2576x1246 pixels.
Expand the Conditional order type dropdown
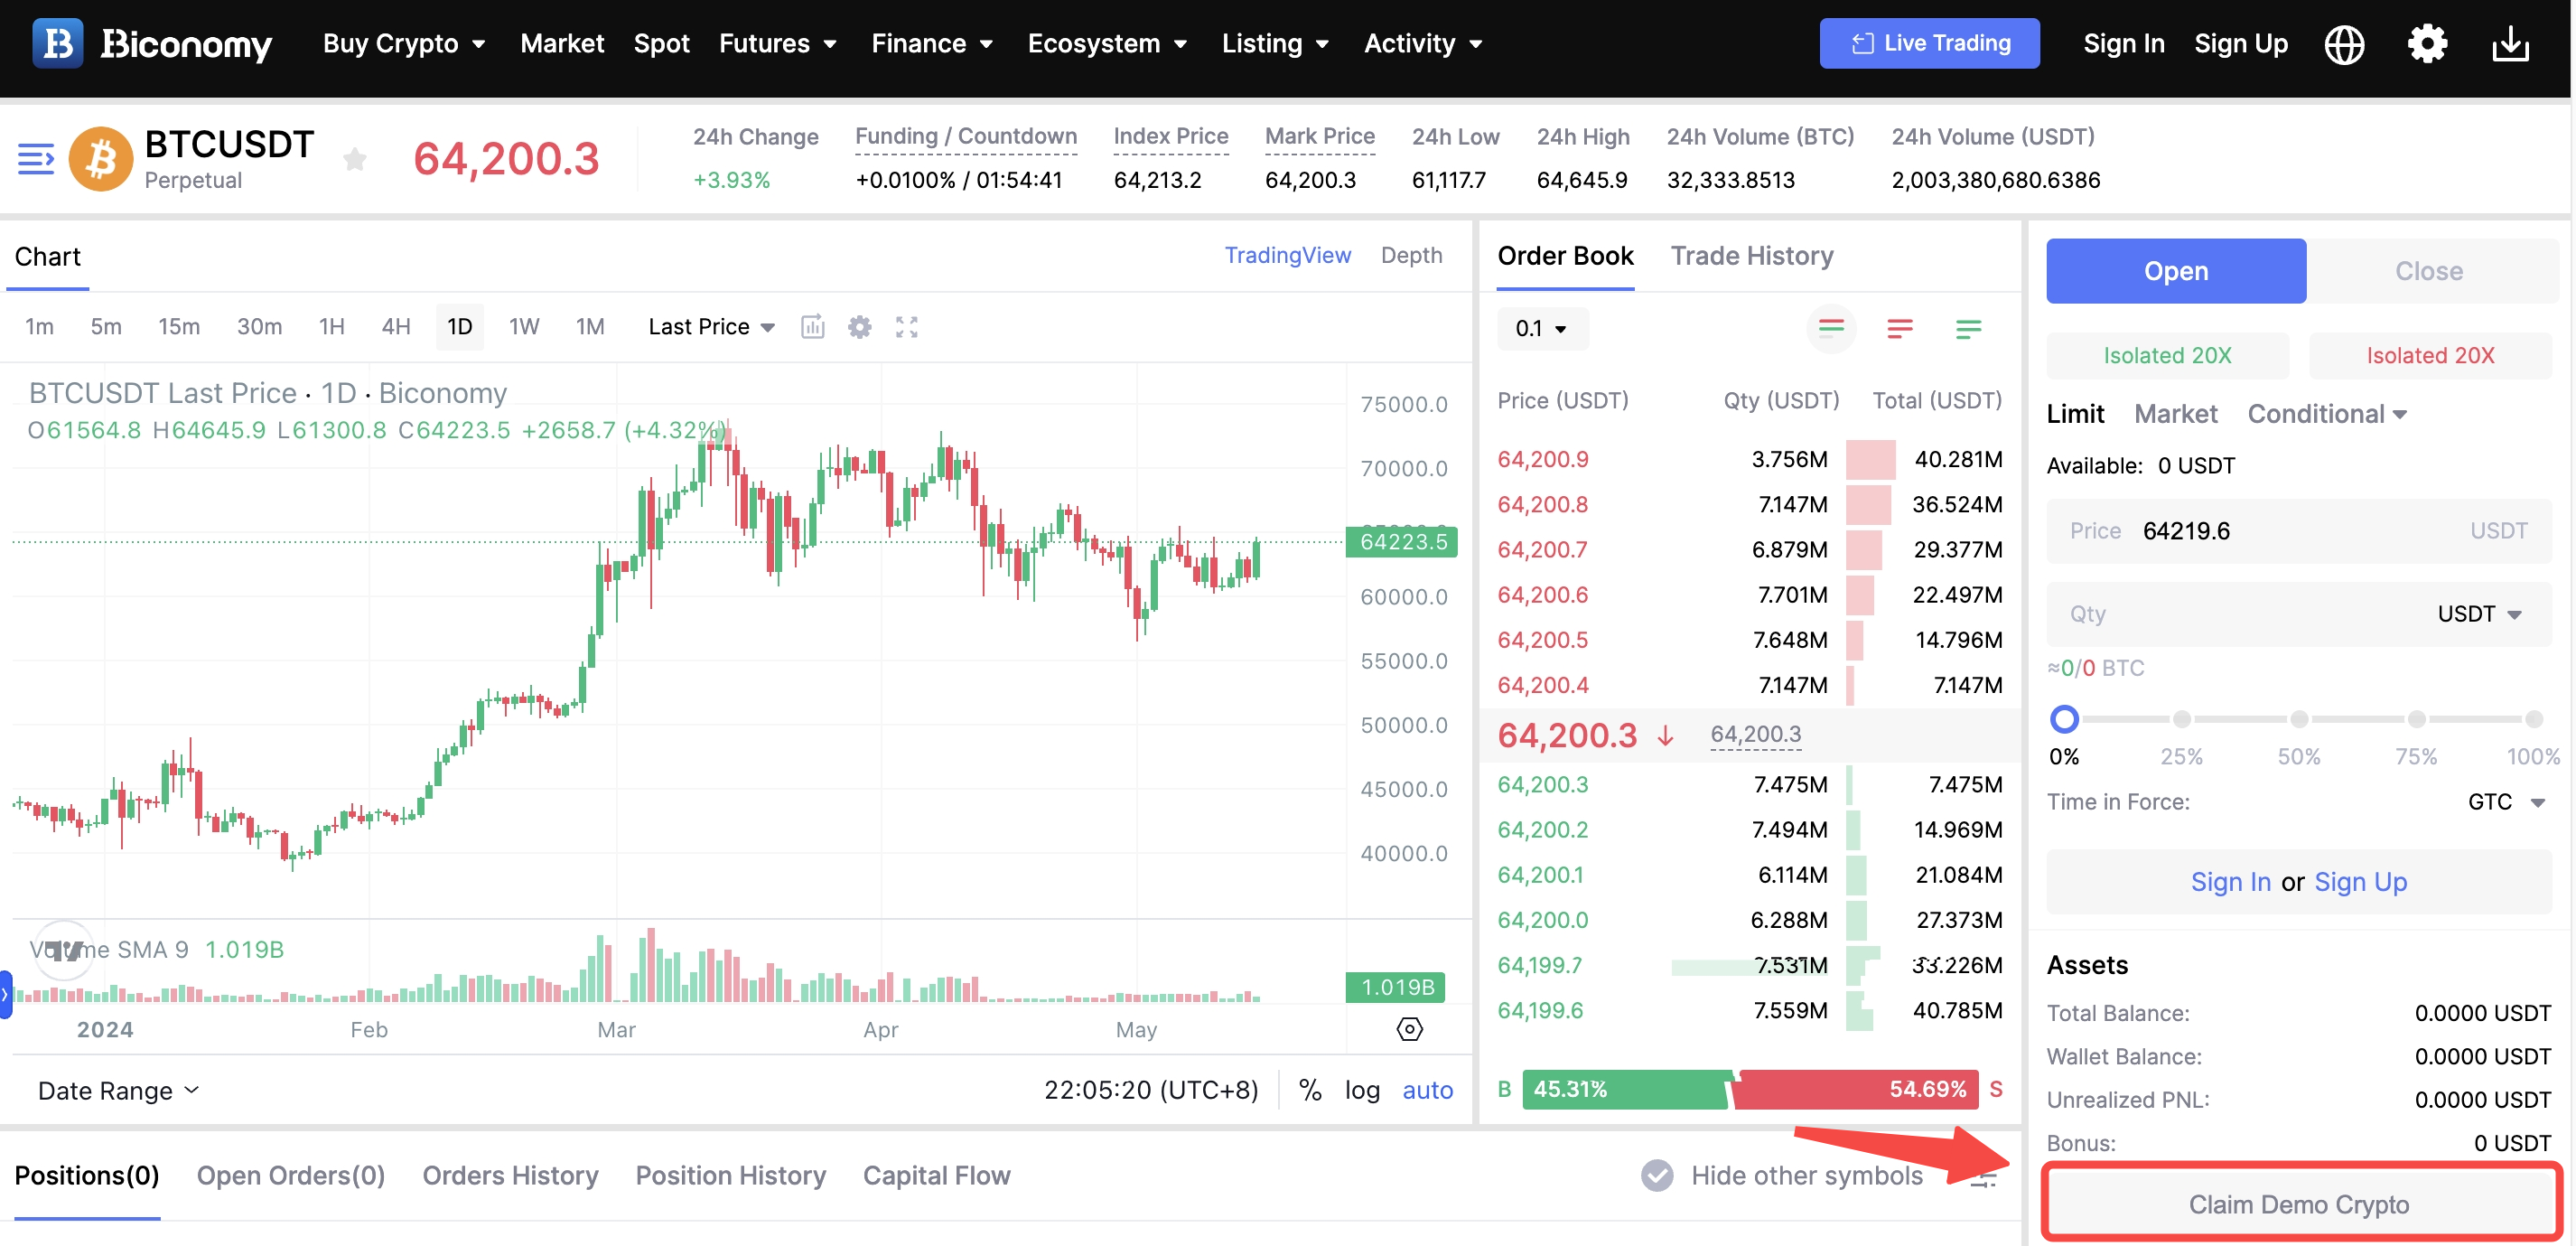(x=2326, y=414)
